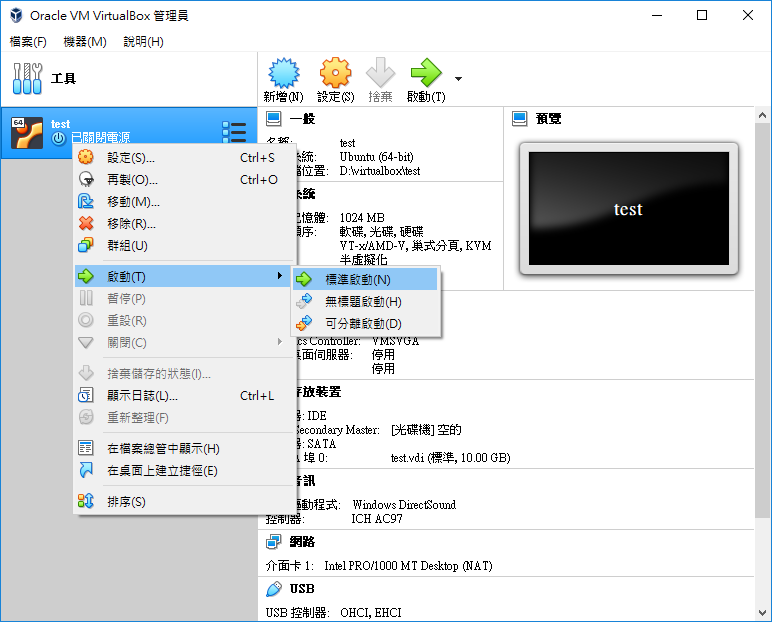Click Intel PRO/1000 MT Desktop (NAT) text

[408, 566]
